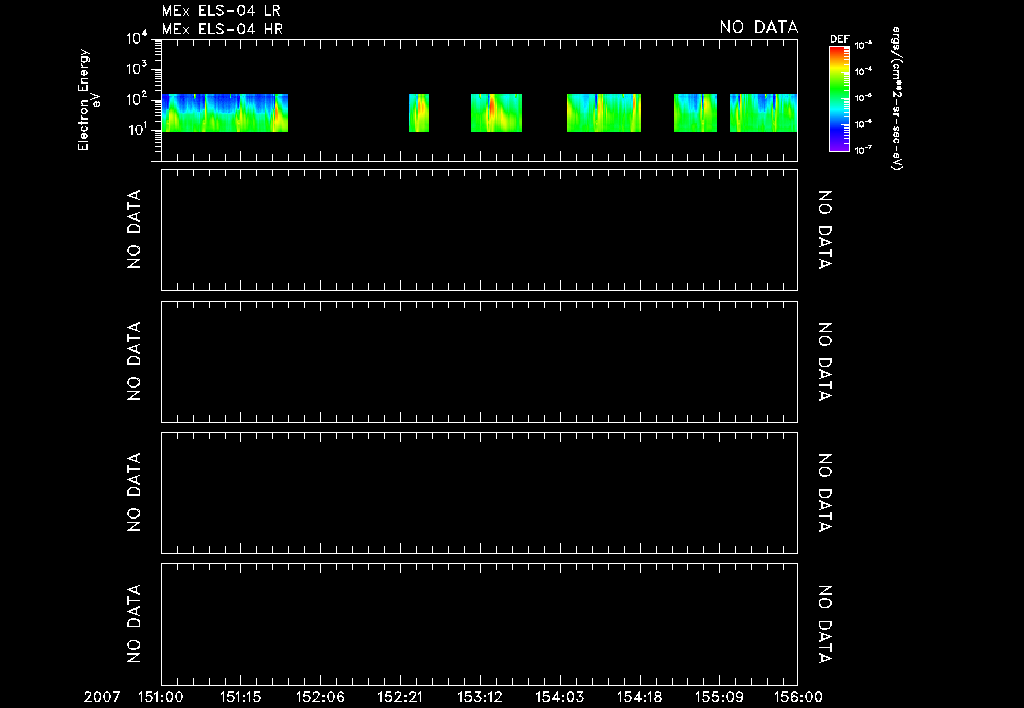This screenshot has height=708, width=1024.
Task: Click the 155:09 time axis label
Action: coord(719,697)
